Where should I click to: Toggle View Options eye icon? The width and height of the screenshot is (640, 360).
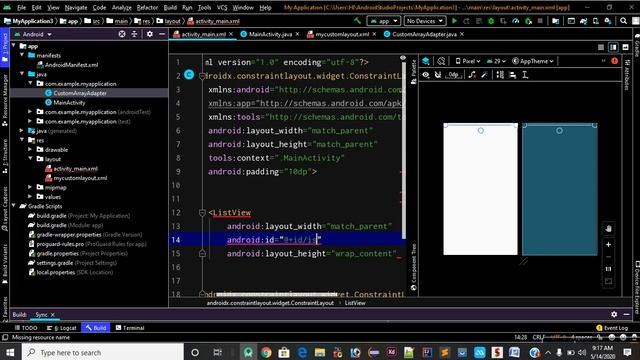pos(426,75)
